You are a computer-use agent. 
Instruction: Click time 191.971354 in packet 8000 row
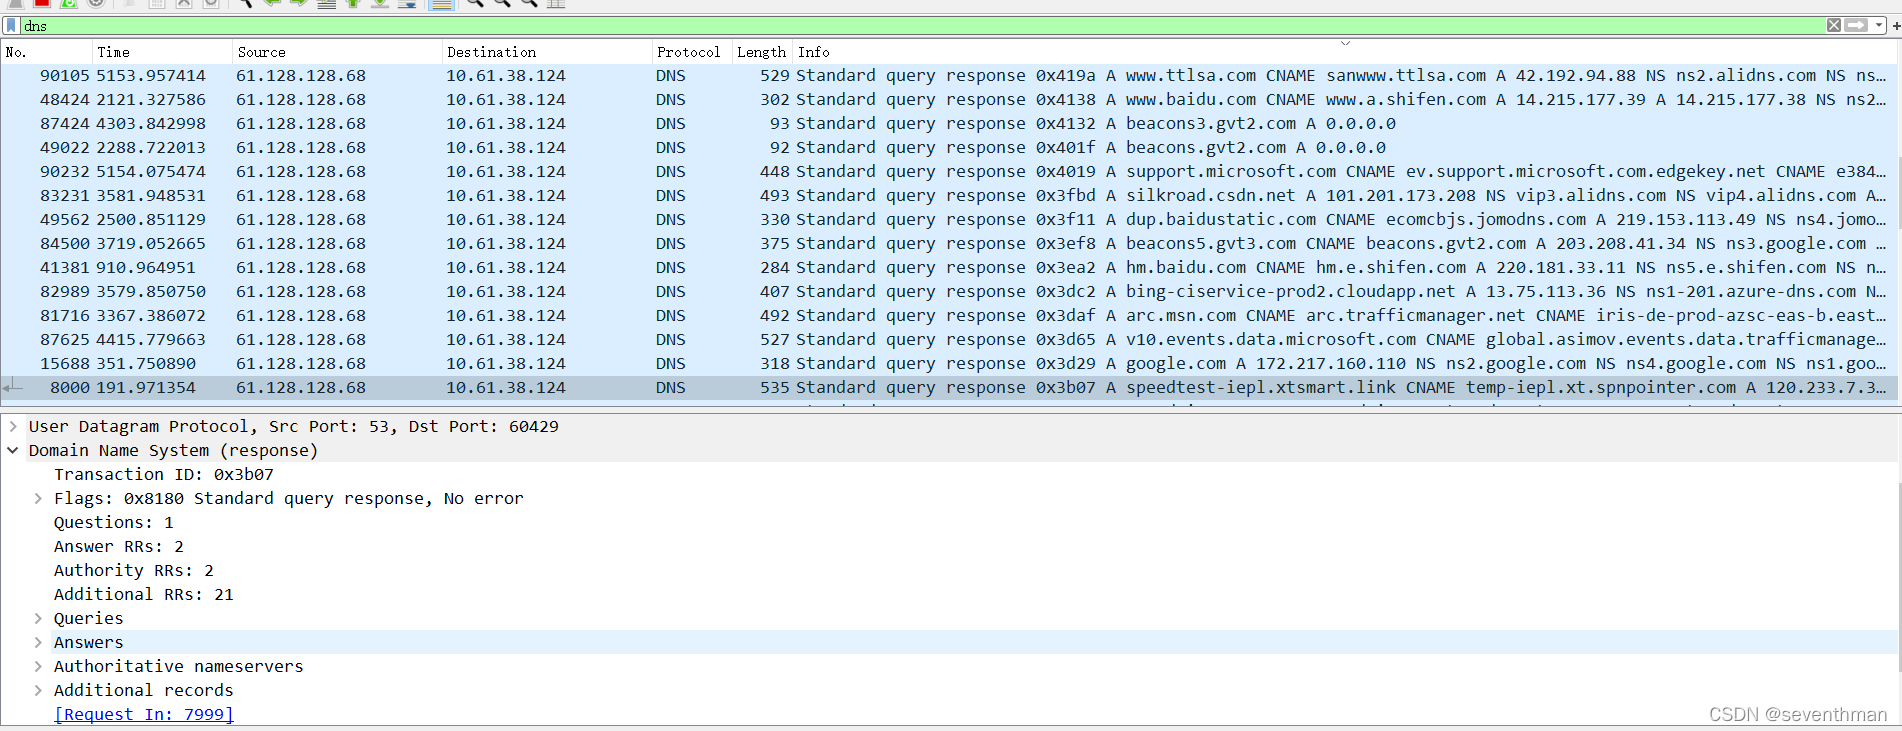146,388
